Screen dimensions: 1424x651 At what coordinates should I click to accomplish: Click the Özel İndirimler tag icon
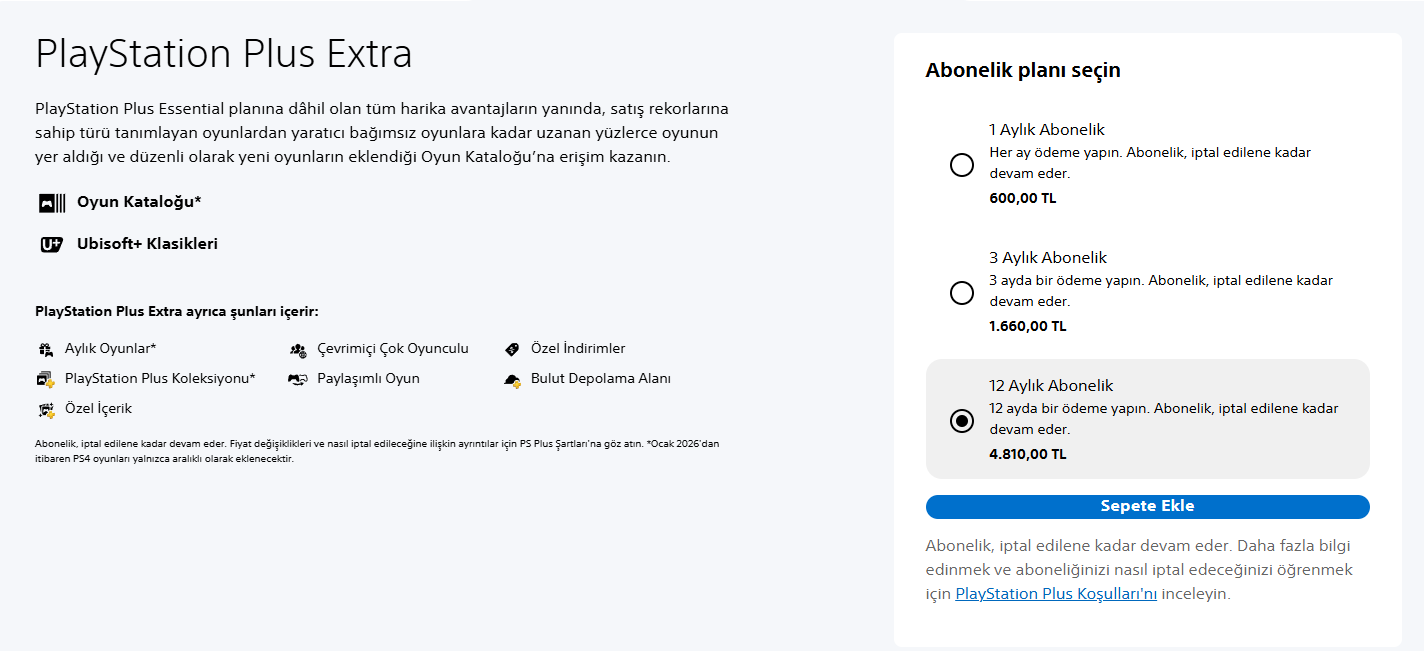pos(512,349)
